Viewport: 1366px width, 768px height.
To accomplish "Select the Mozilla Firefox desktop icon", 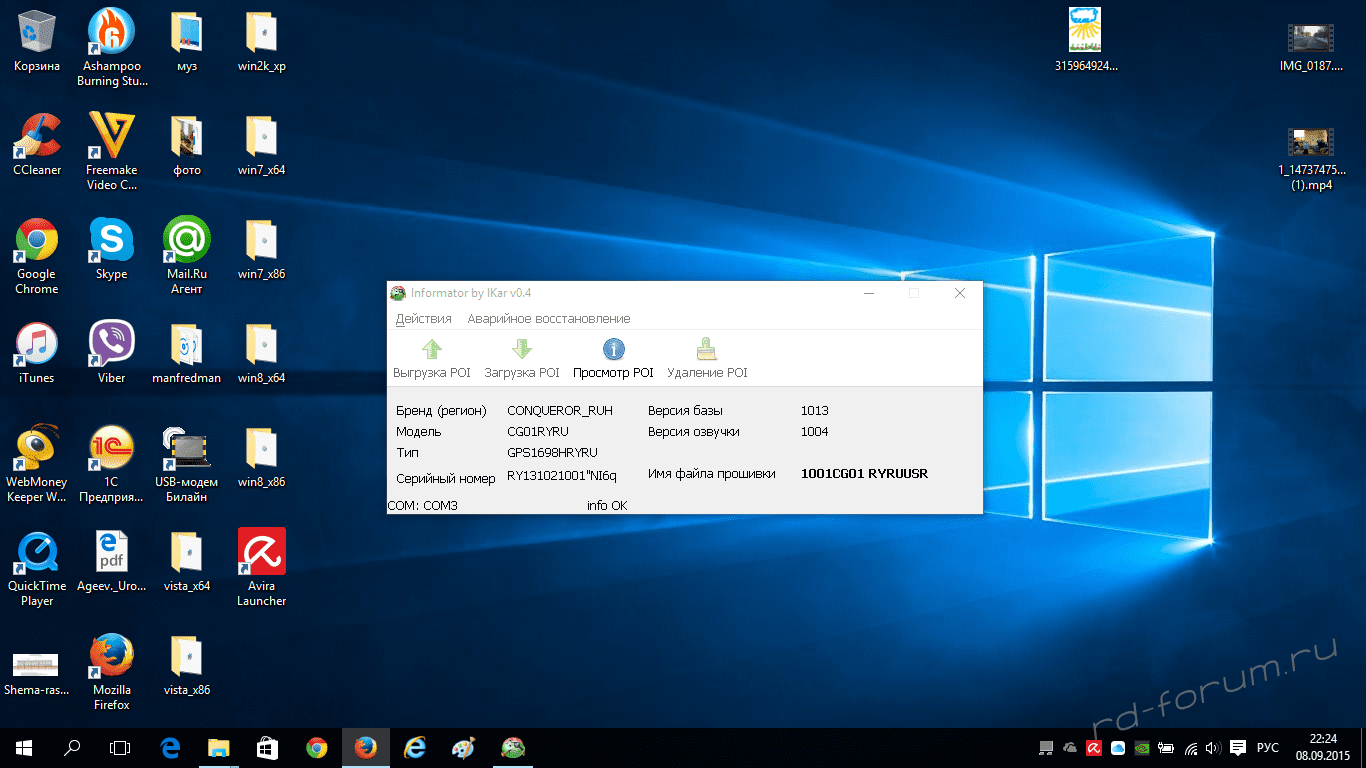I will 111,656.
